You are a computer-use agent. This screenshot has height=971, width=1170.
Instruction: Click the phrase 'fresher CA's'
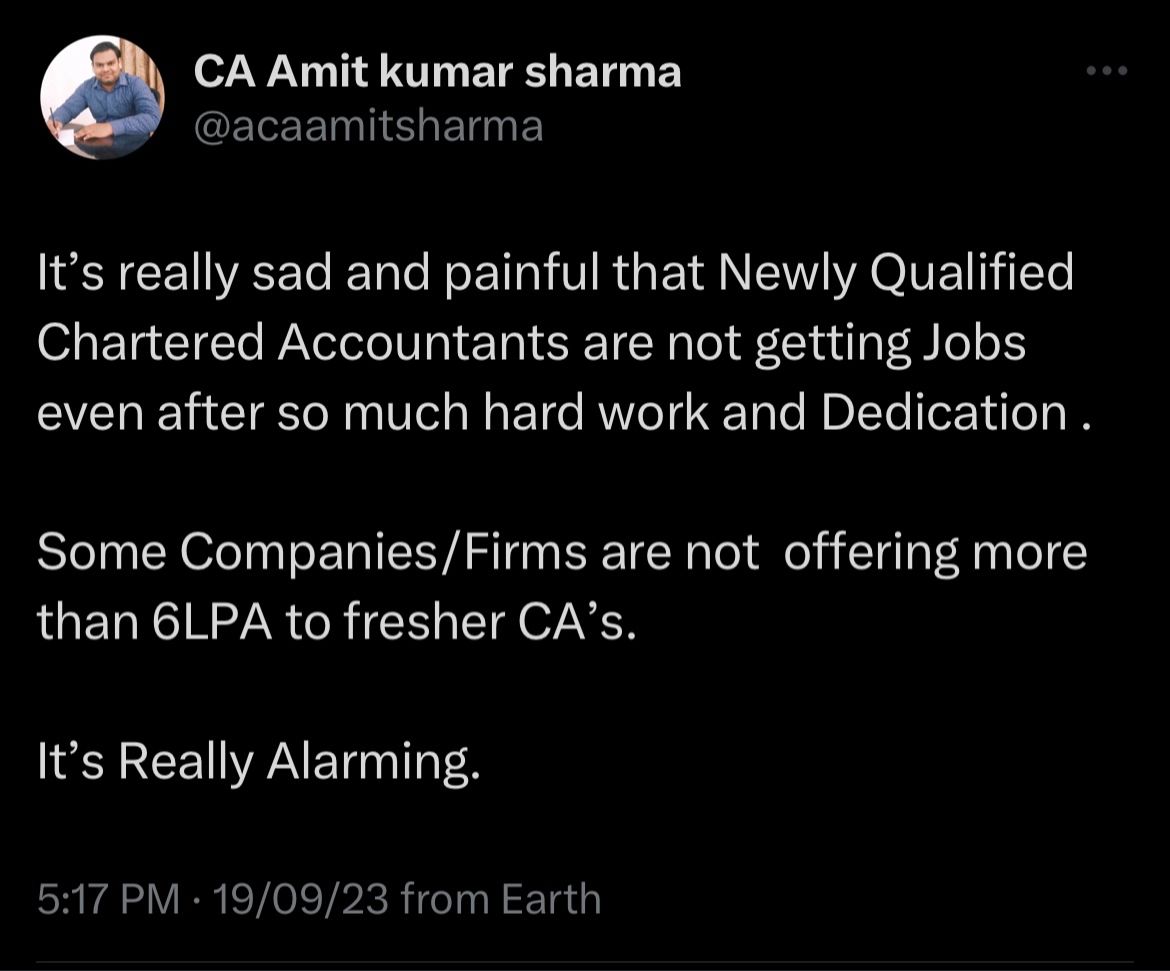coord(490,622)
